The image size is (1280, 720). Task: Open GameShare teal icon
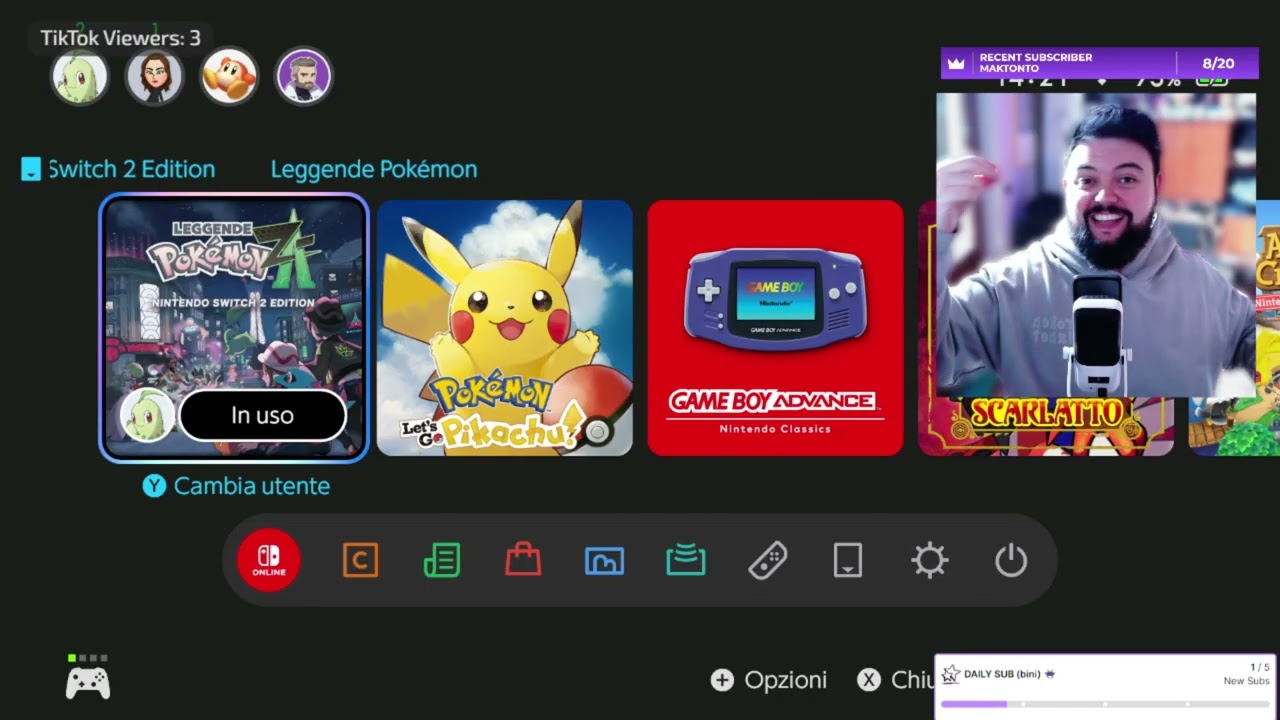[x=686, y=560]
